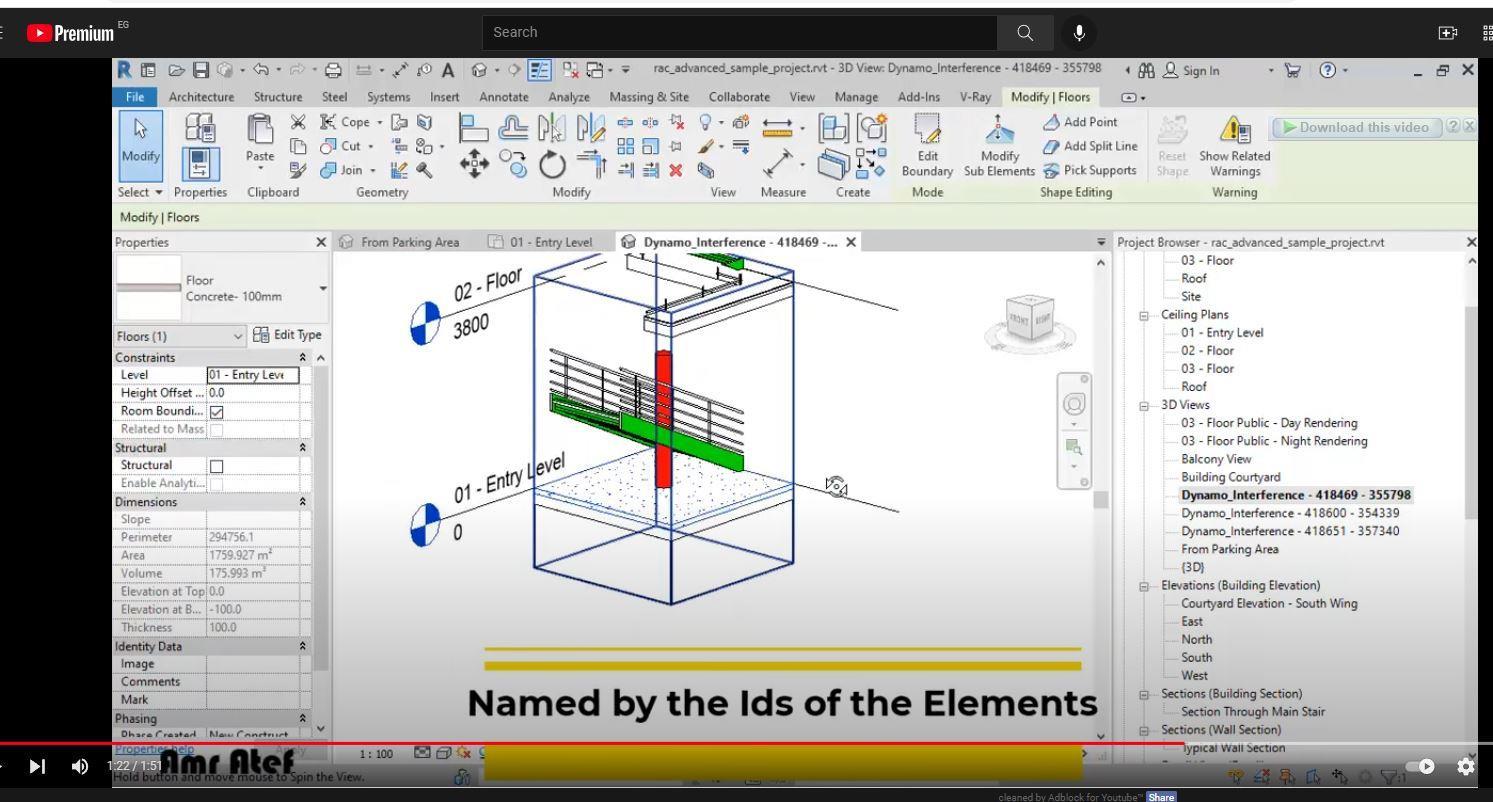Click the Modify selection tool
The image size is (1493, 802).
pos(139,145)
